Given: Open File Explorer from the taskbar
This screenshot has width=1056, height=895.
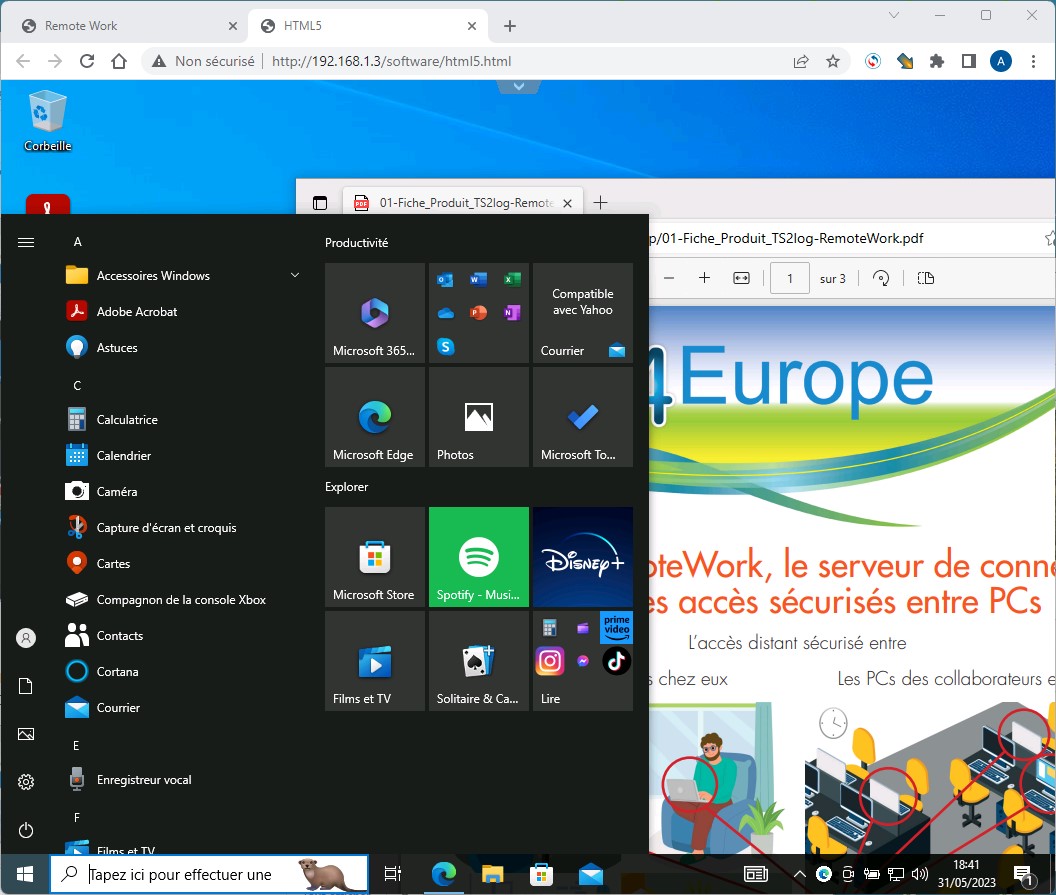Looking at the screenshot, I should pos(493,874).
